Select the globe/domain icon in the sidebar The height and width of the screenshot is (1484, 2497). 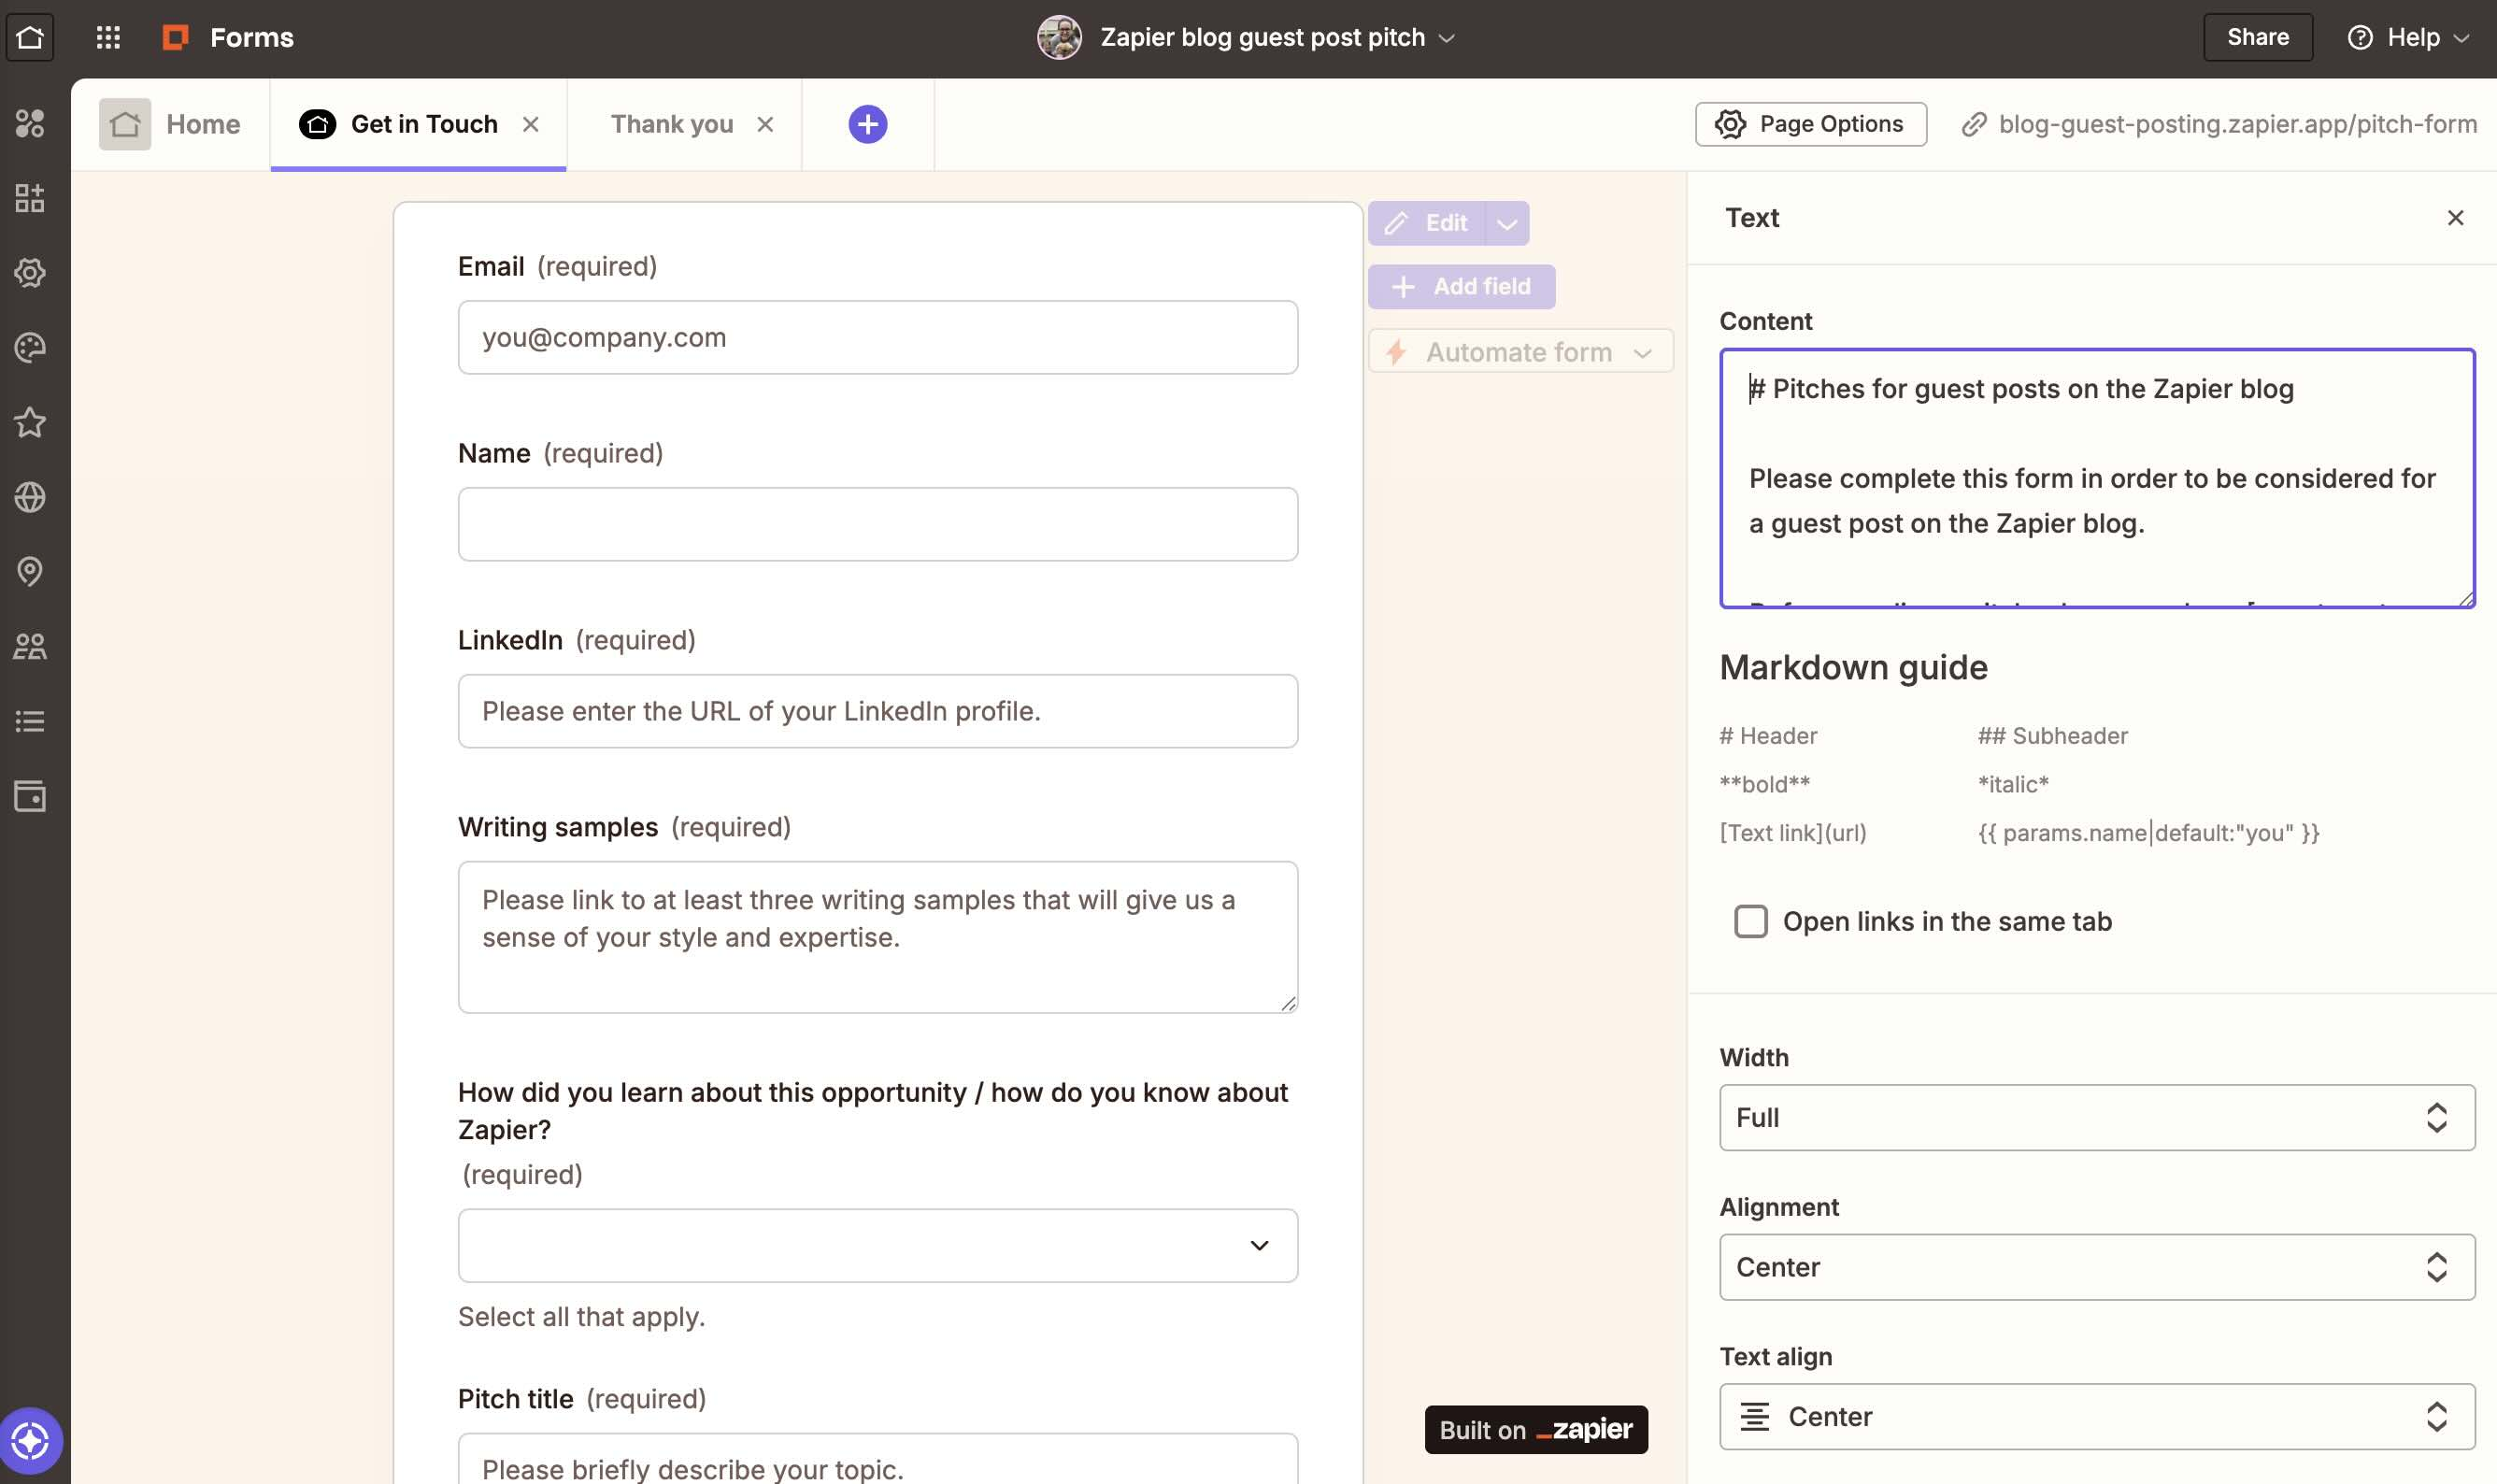[x=30, y=497]
